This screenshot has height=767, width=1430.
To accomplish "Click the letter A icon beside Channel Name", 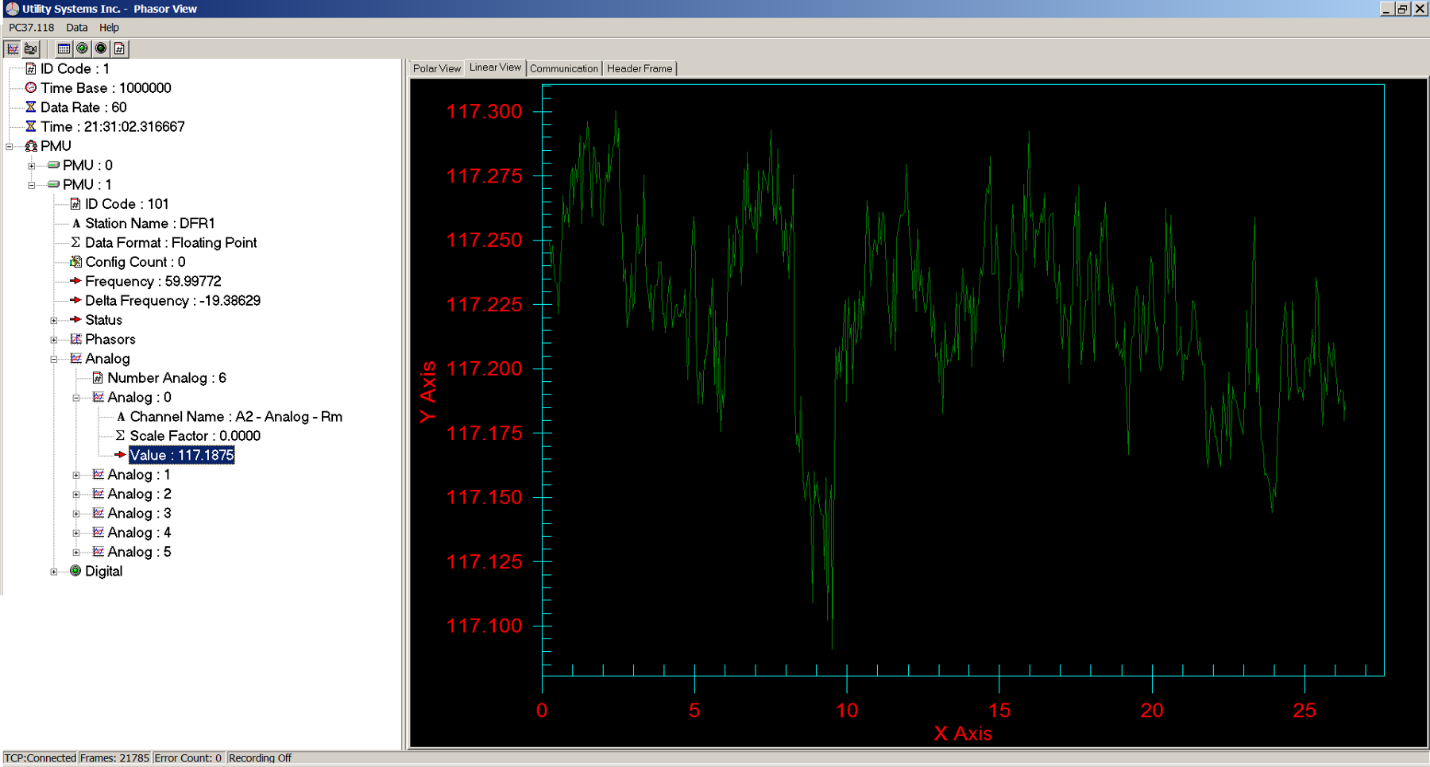I will click(x=121, y=417).
